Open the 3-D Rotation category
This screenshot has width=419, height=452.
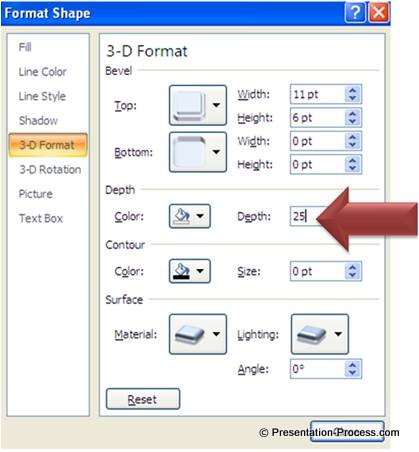click(50, 169)
